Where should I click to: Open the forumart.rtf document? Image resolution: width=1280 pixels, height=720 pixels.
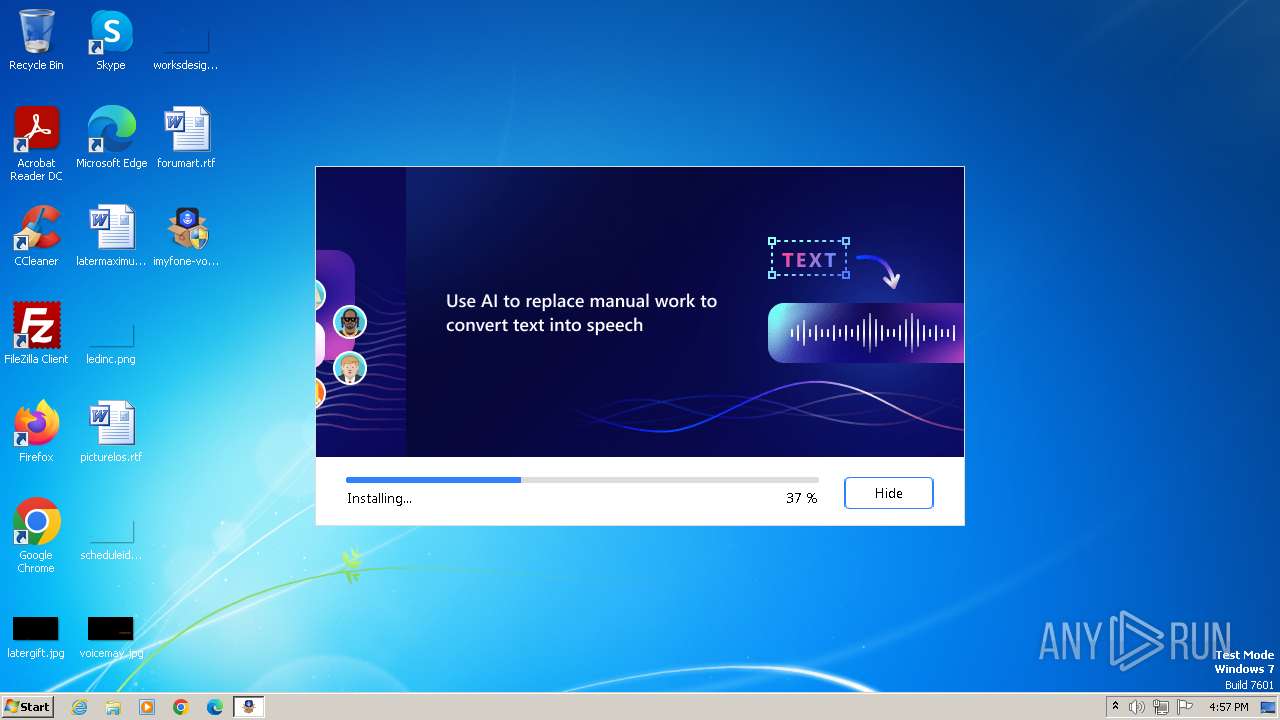click(186, 138)
